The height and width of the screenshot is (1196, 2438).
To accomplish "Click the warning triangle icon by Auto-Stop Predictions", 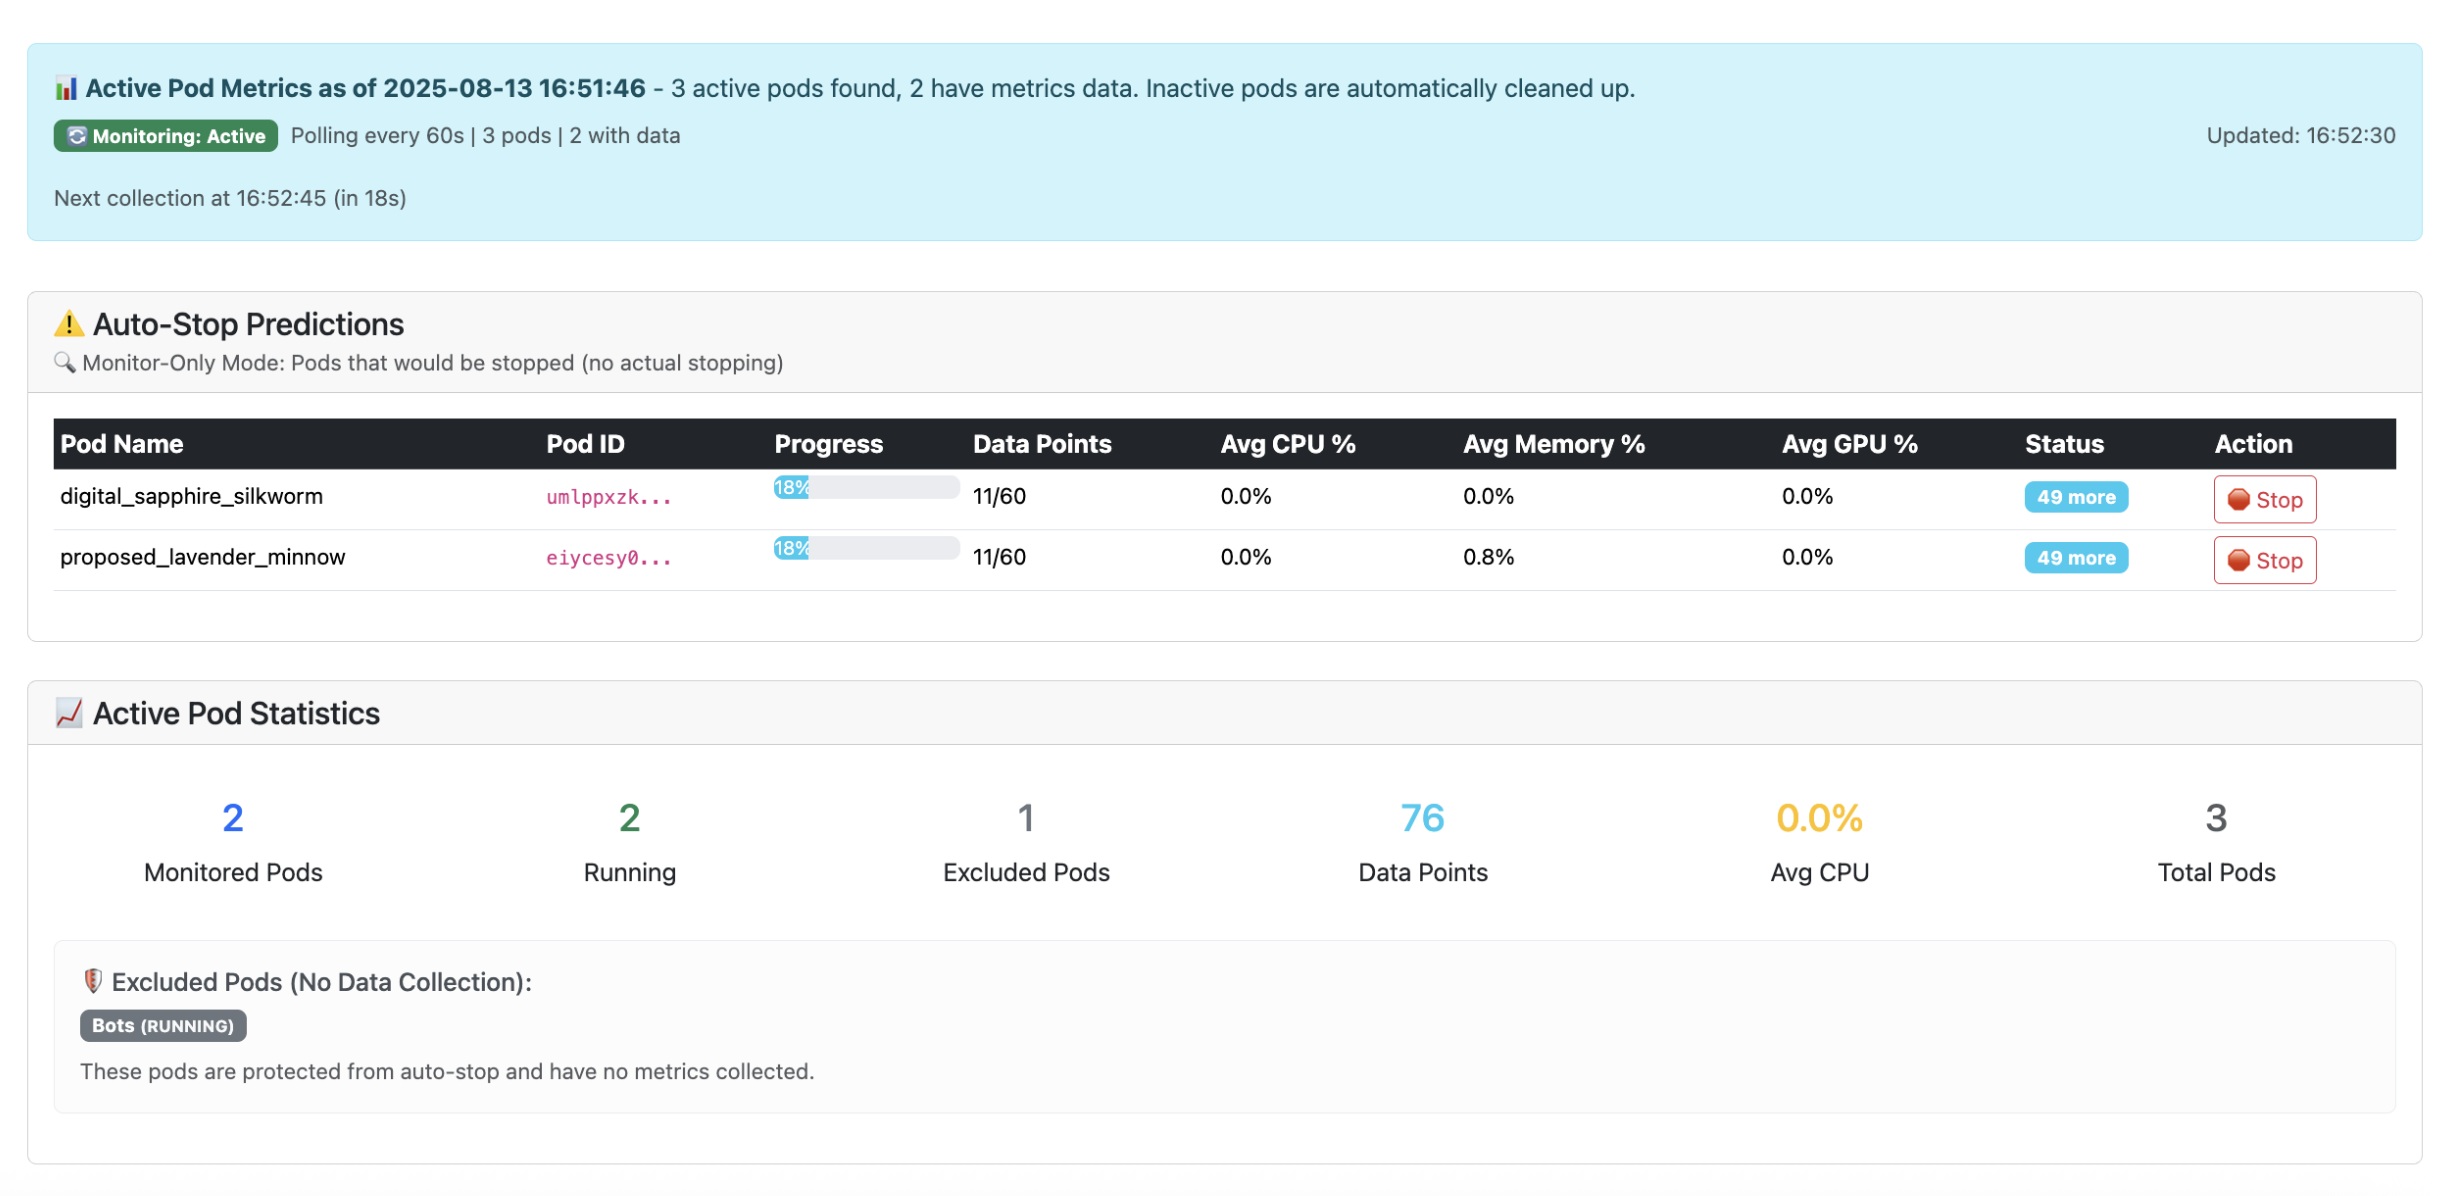I will pos(69,324).
